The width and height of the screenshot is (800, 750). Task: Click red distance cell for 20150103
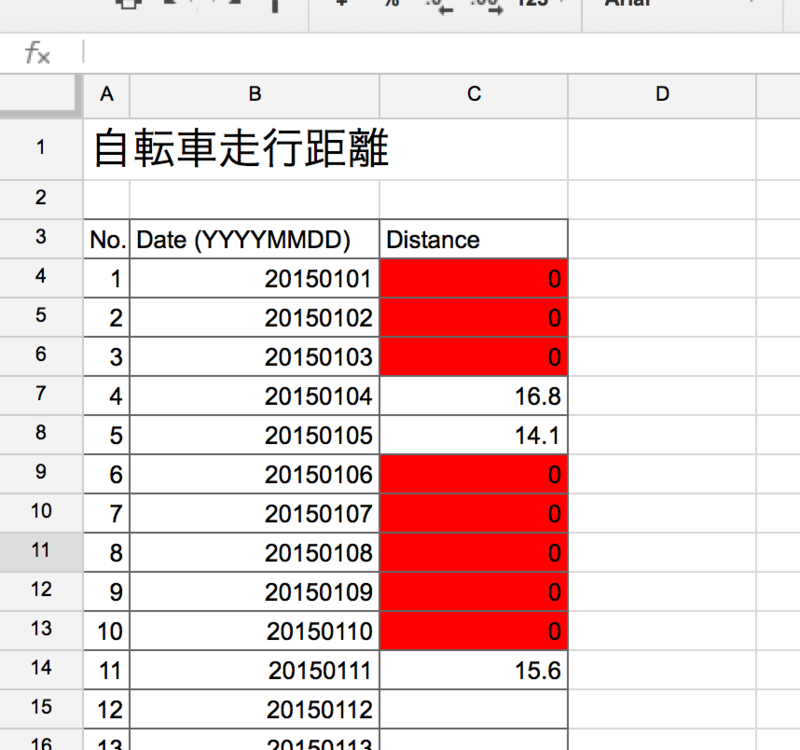click(473, 357)
